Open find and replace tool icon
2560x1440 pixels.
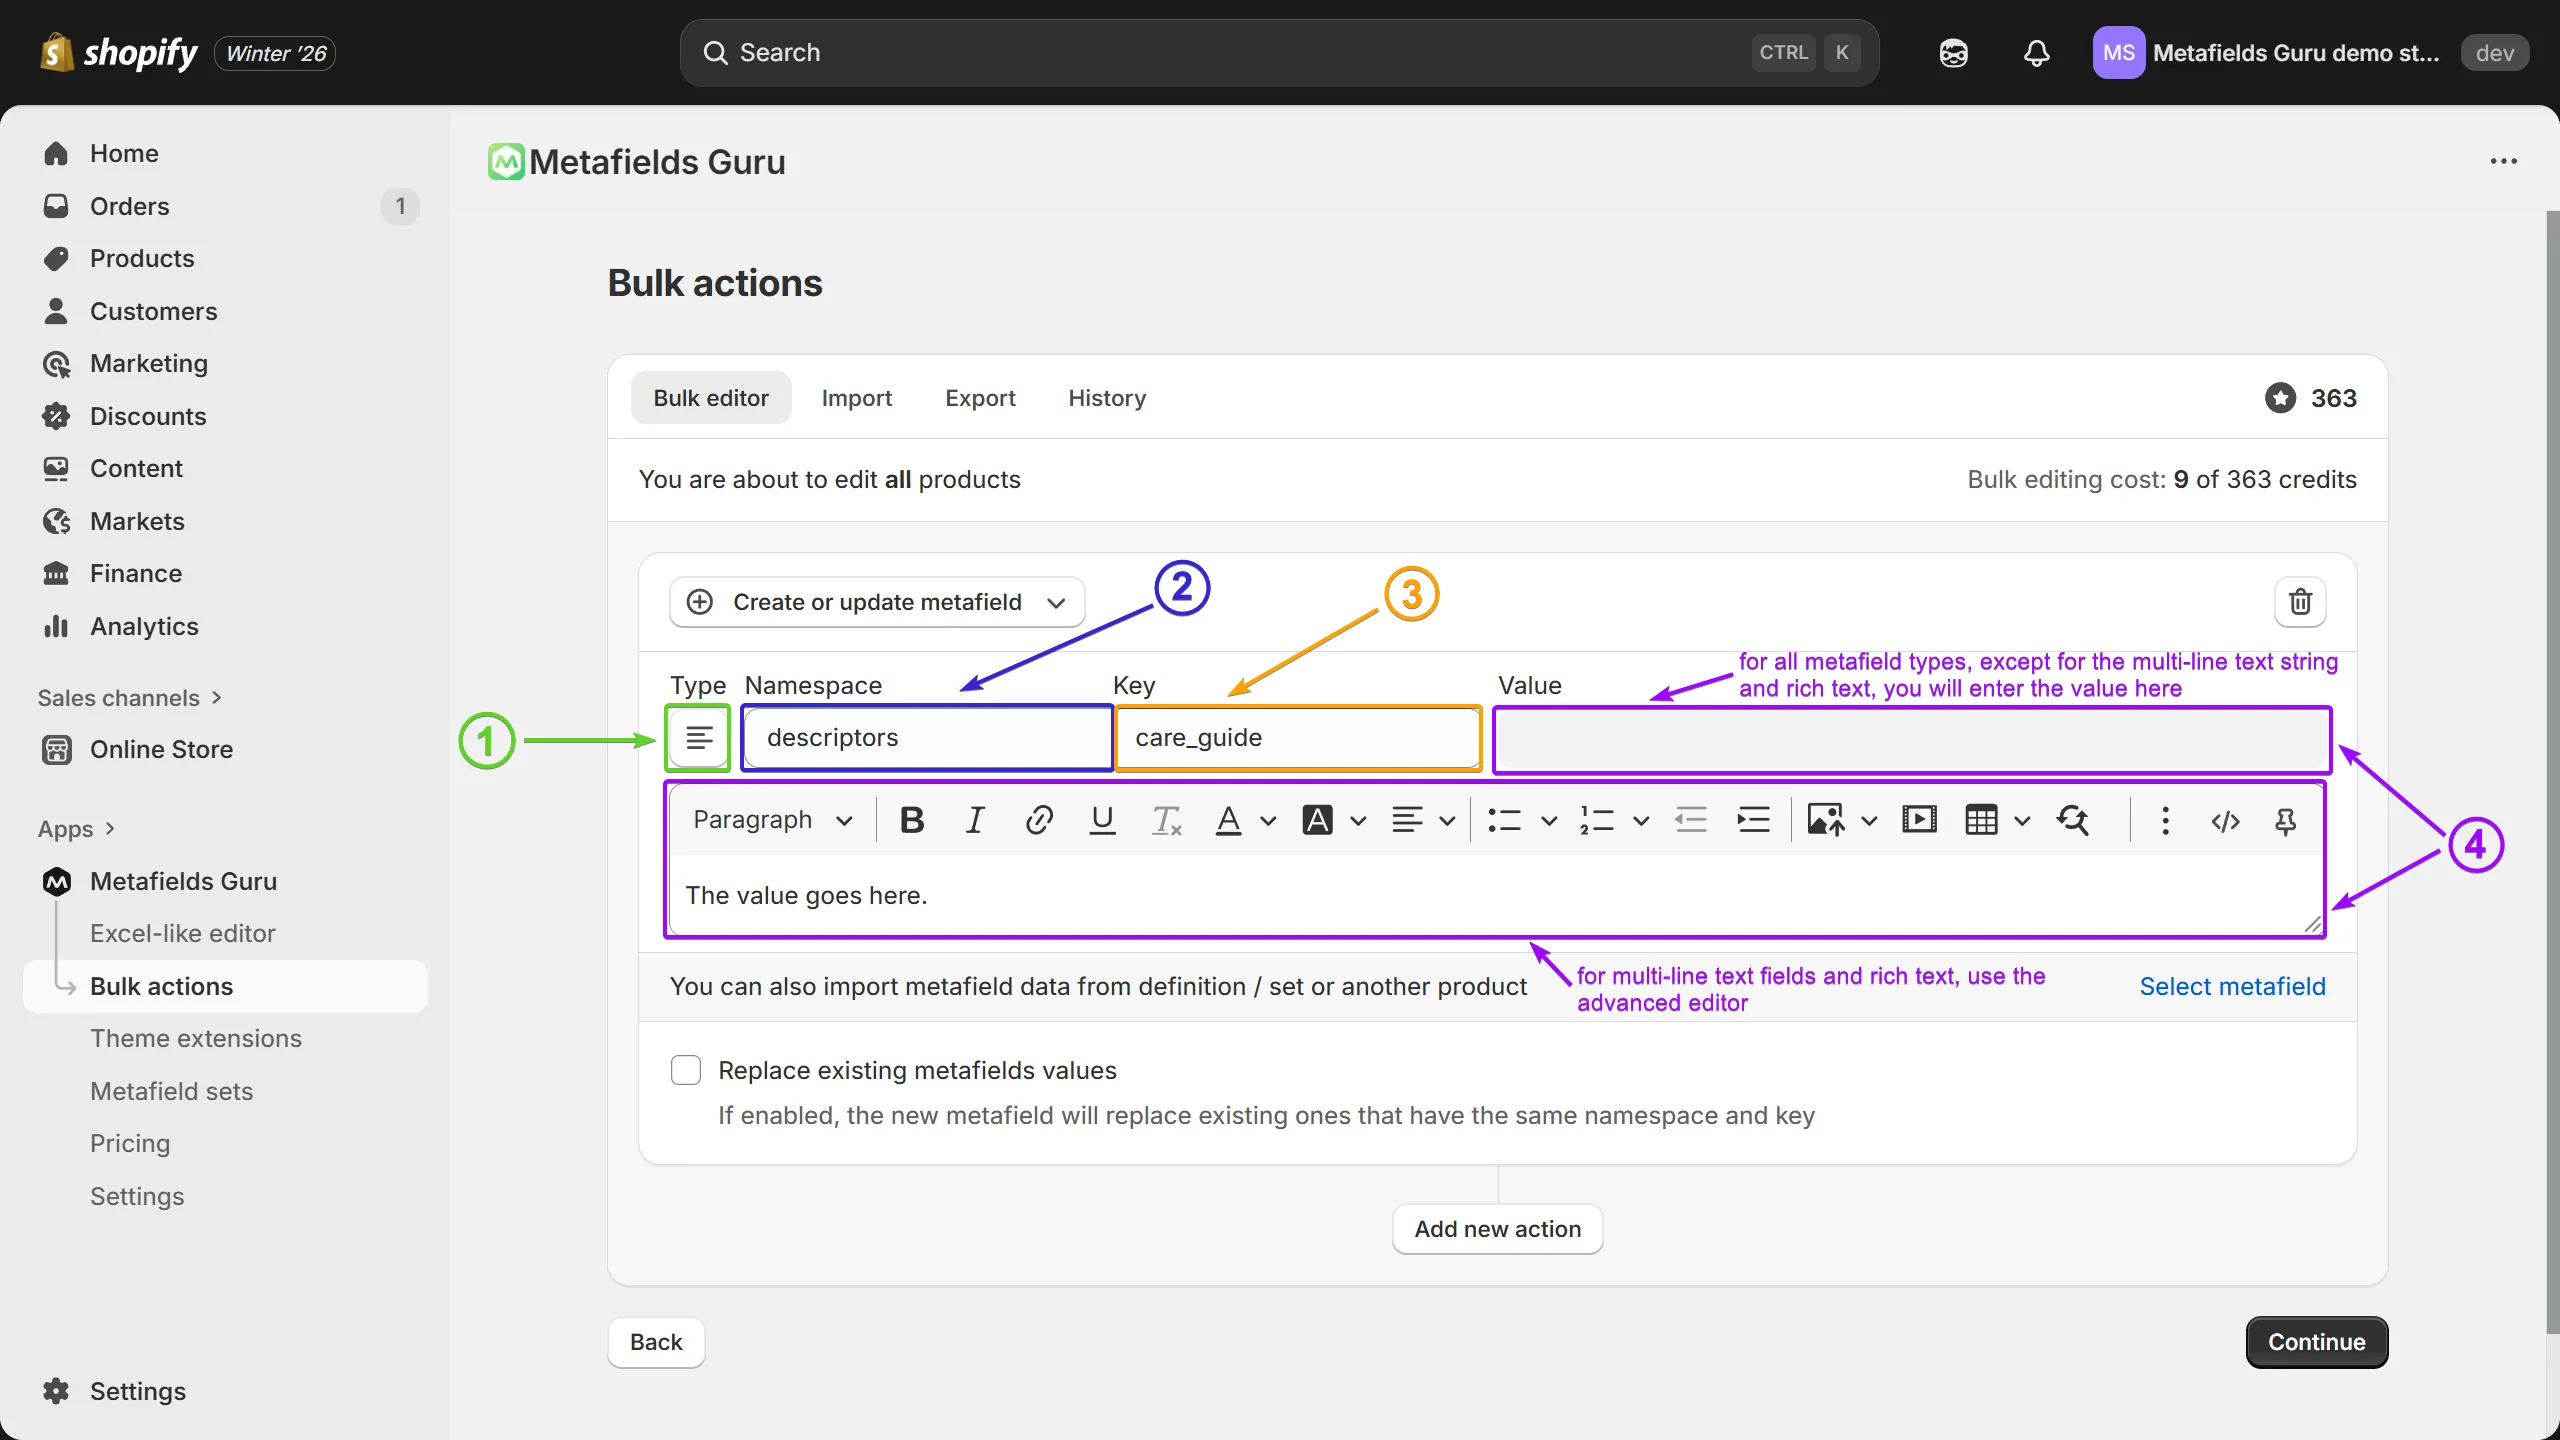[x=2073, y=821]
